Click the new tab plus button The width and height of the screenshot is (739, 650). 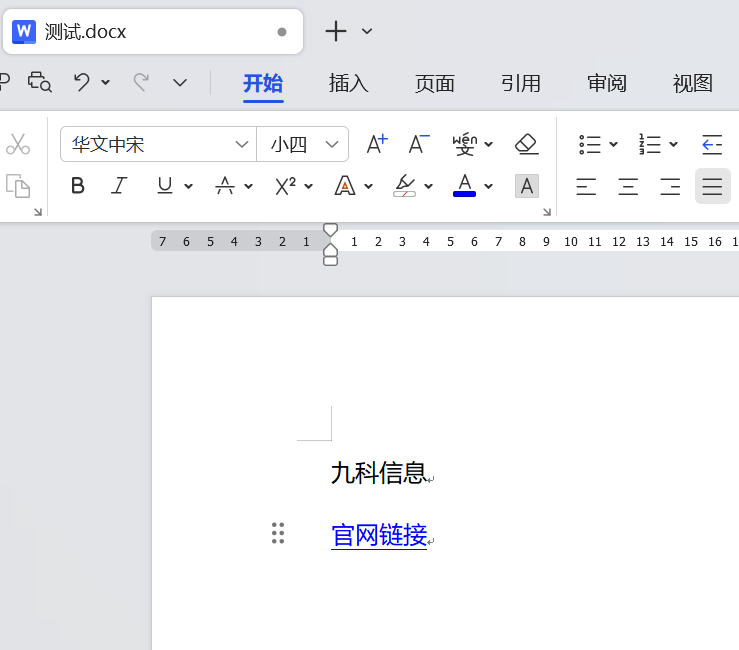click(x=336, y=31)
